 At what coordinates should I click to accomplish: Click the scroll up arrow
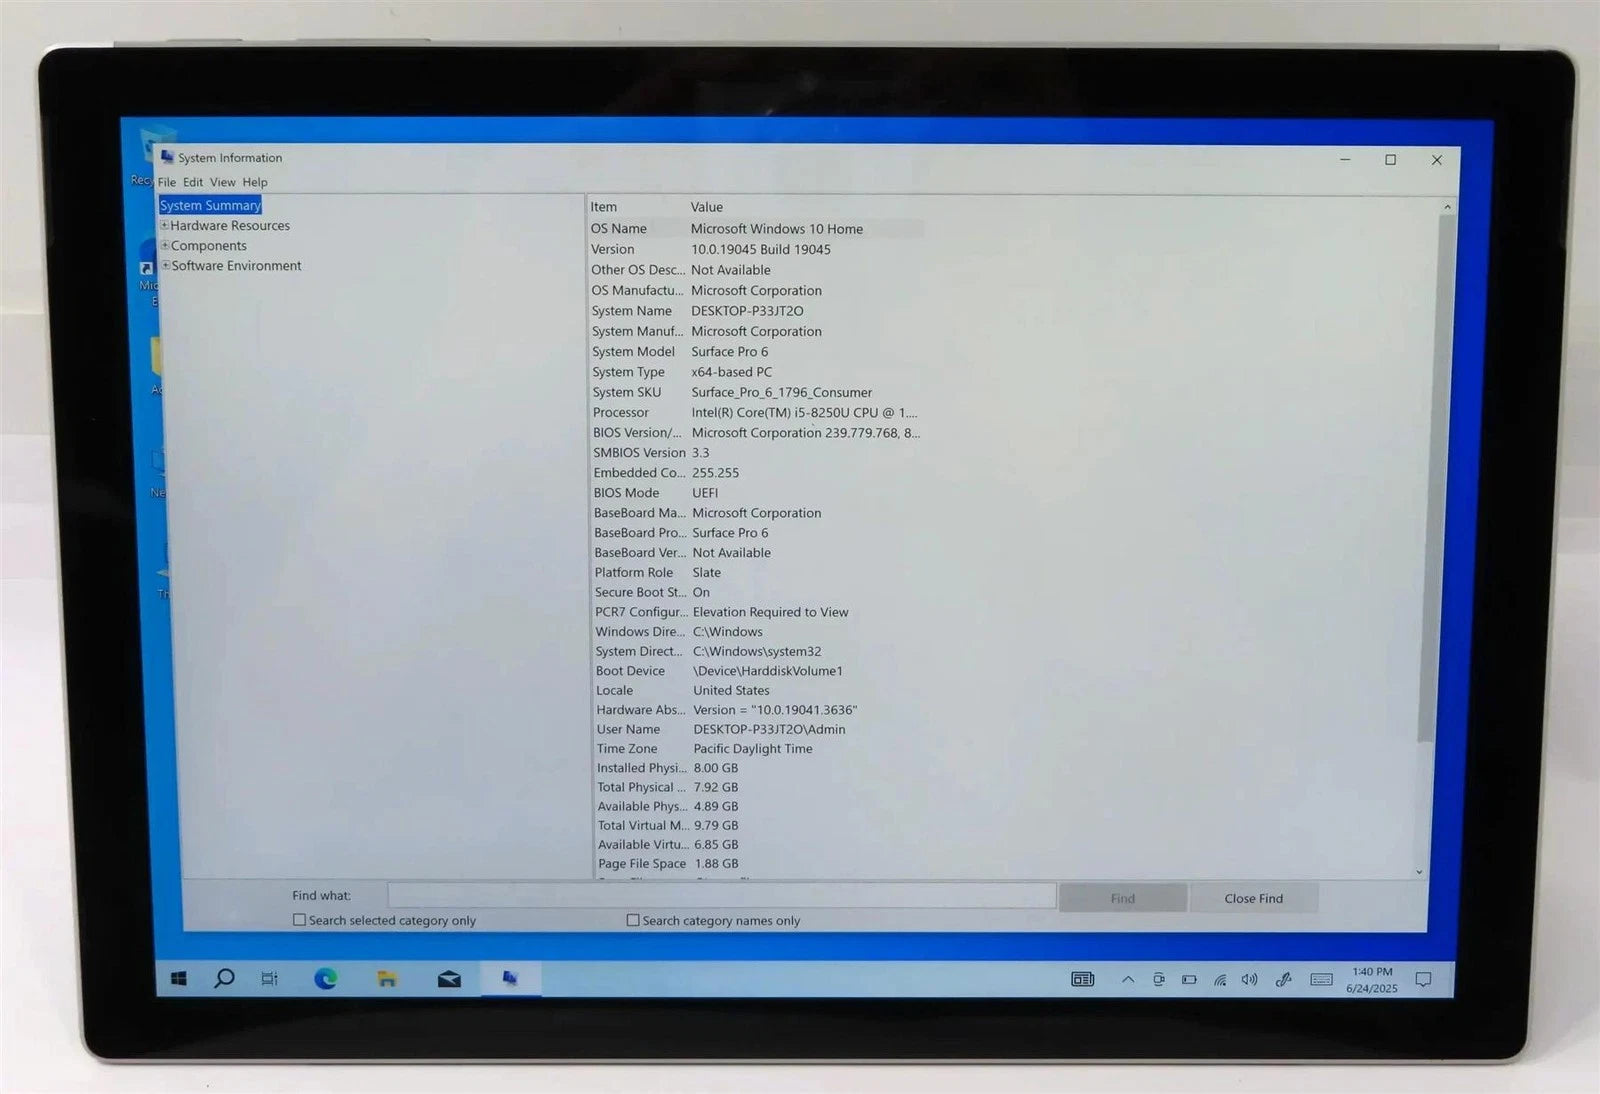(x=1447, y=206)
